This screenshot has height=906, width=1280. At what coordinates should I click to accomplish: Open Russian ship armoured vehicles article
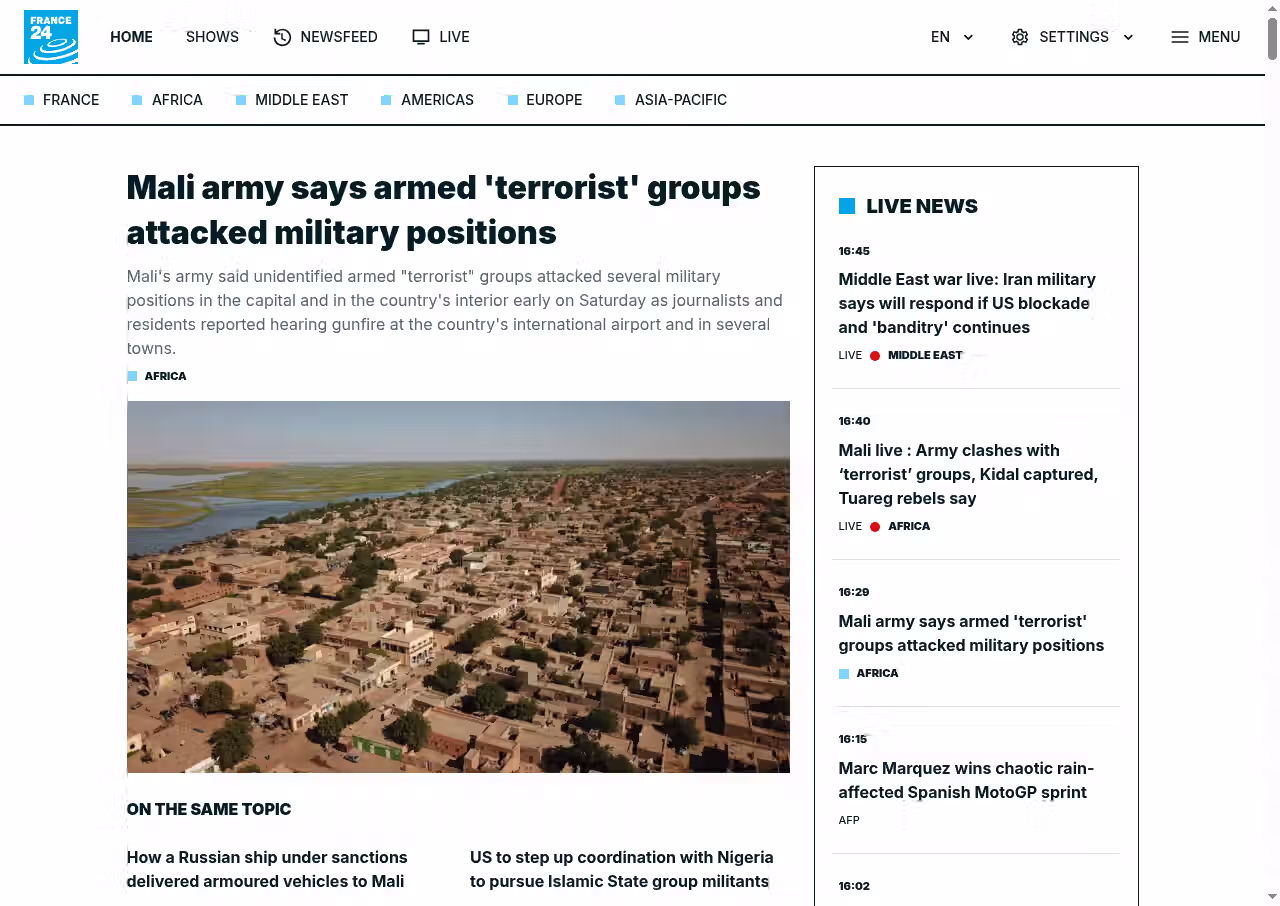click(267, 869)
